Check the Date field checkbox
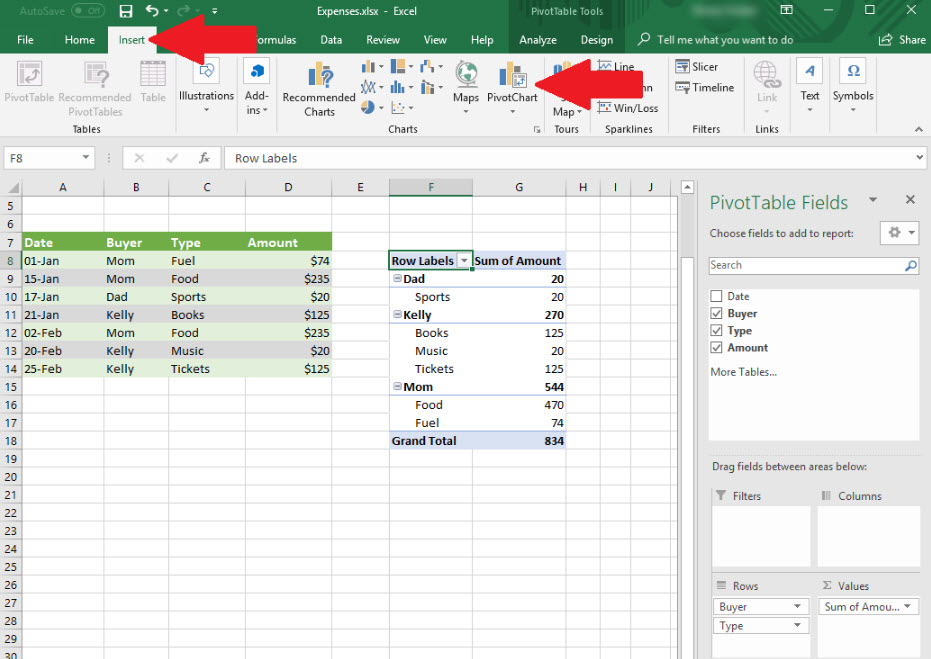 [716, 297]
